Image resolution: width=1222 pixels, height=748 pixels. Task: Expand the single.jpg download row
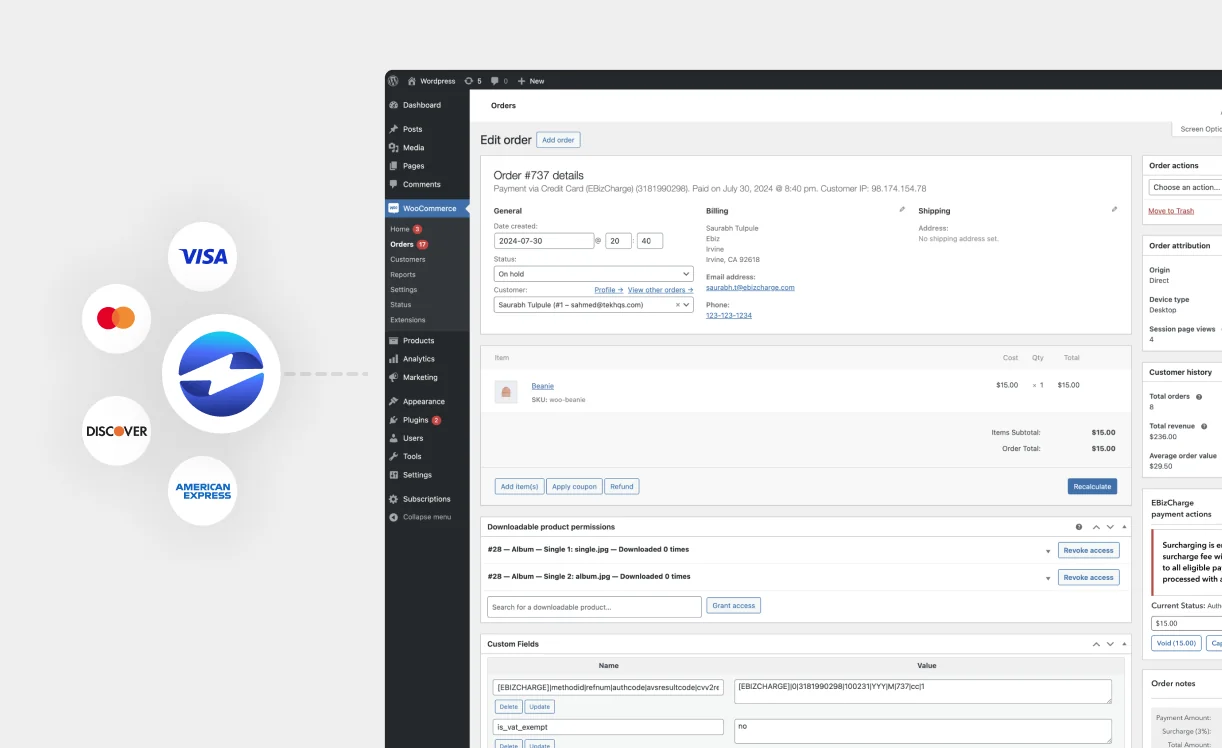click(x=1048, y=551)
